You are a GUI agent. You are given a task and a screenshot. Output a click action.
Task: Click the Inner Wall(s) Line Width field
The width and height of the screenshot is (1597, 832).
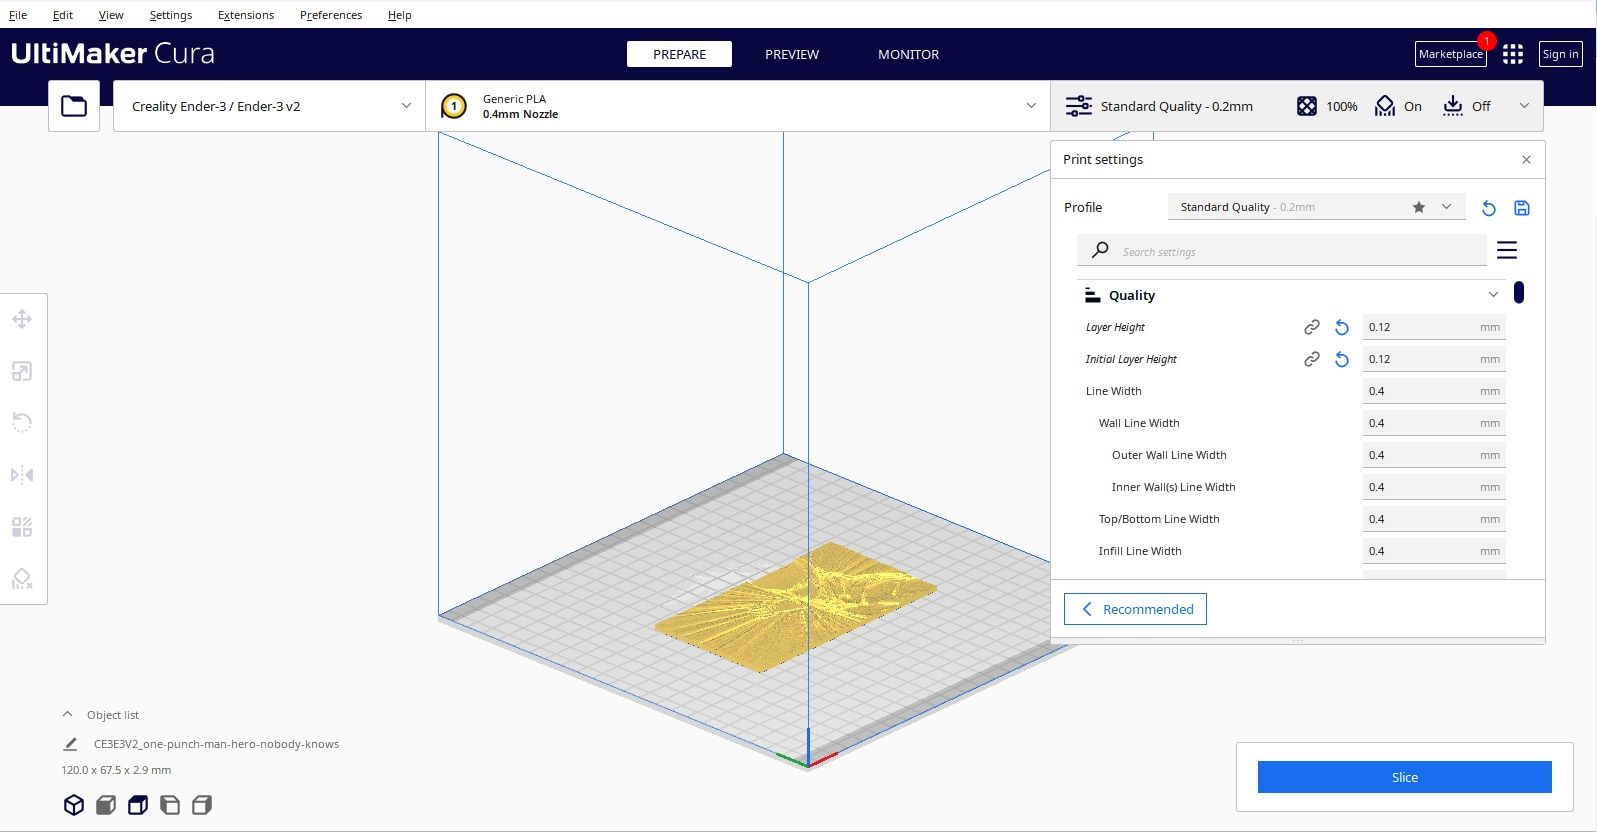pos(1434,487)
